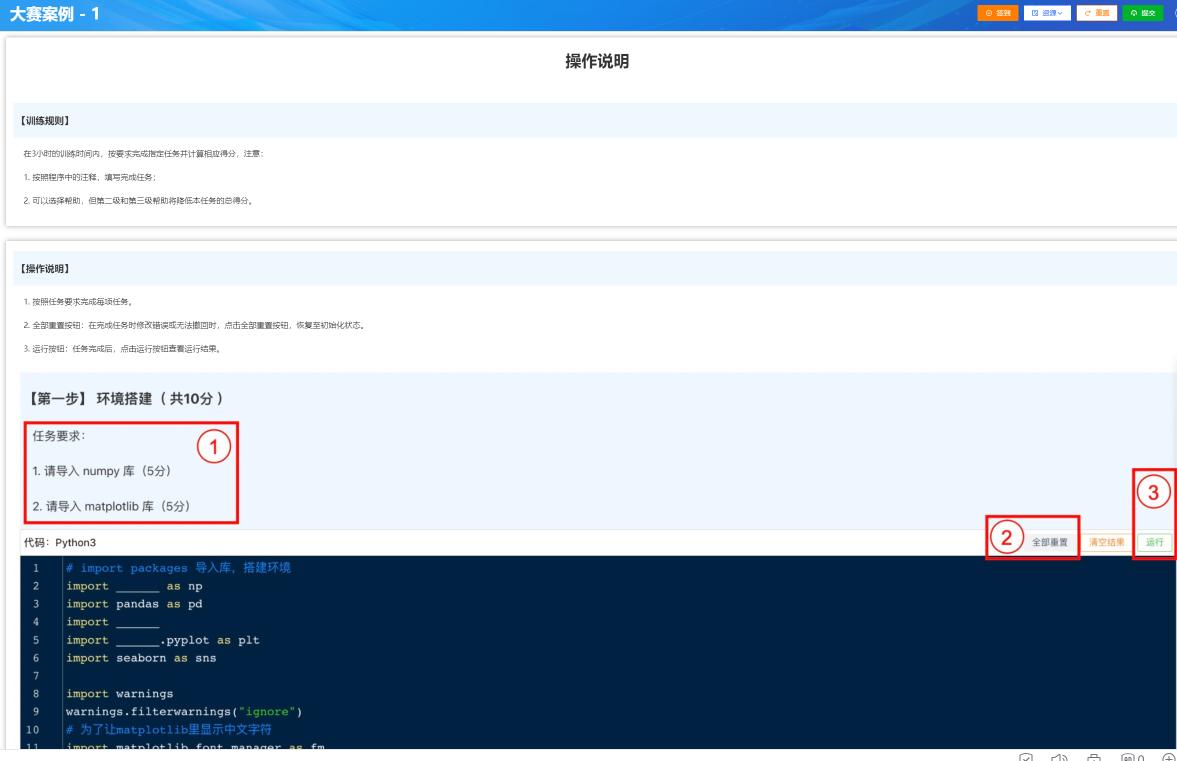The width and height of the screenshot is (1177, 761).
Task: Click code line 'import warnings'
Action: (x=119, y=693)
